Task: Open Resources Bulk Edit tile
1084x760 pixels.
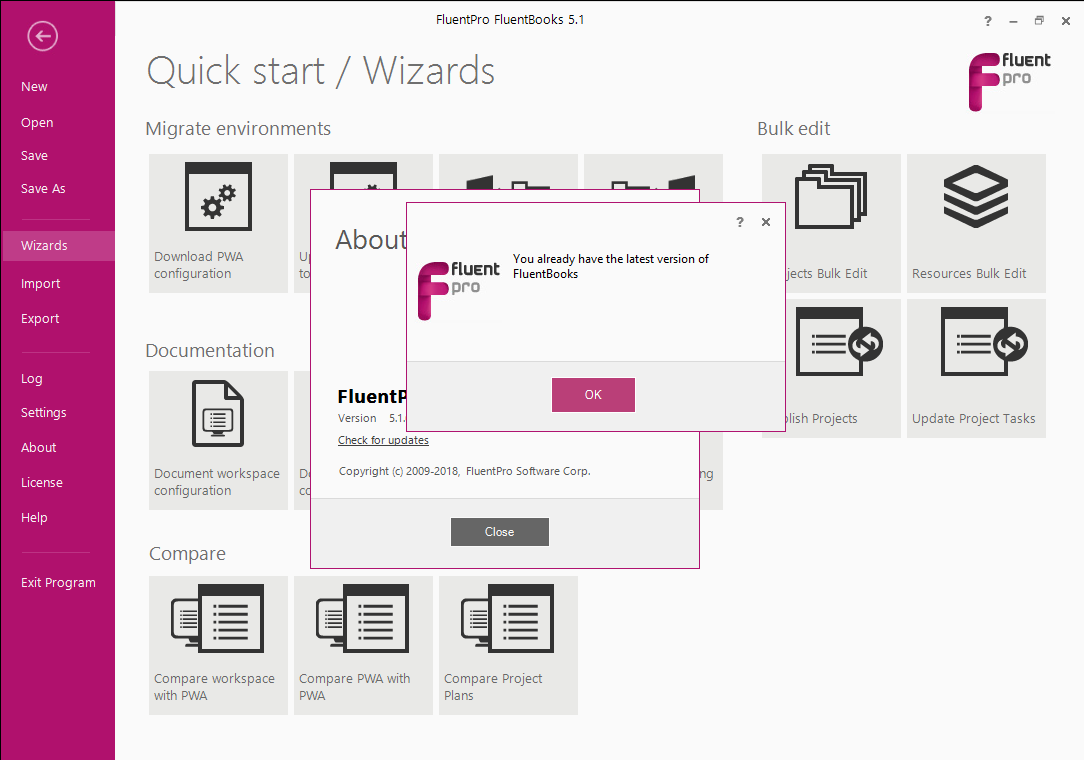Action: tap(976, 223)
